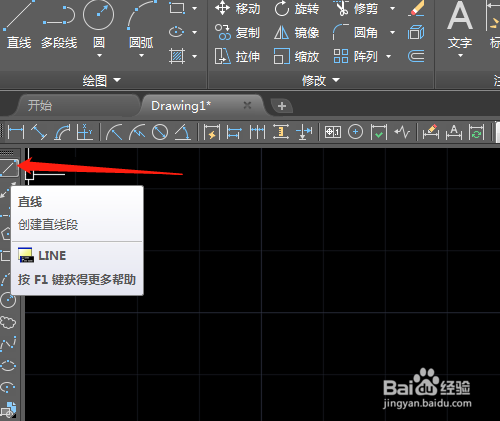
Task: Open the 圆角 fillet dropdown arrow
Action: point(393,32)
